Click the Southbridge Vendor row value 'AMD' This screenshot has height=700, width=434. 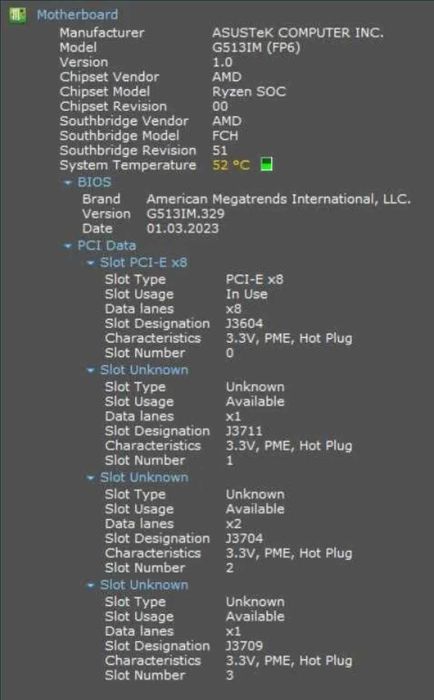(x=227, y=121)
